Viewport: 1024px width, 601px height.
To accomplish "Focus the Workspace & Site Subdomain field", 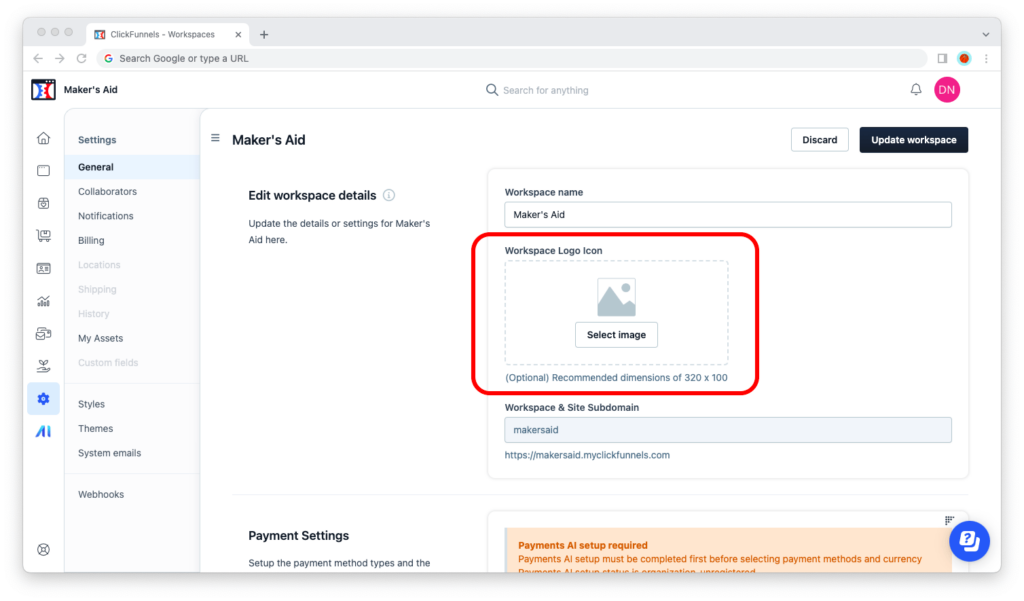I will [728, 430].
